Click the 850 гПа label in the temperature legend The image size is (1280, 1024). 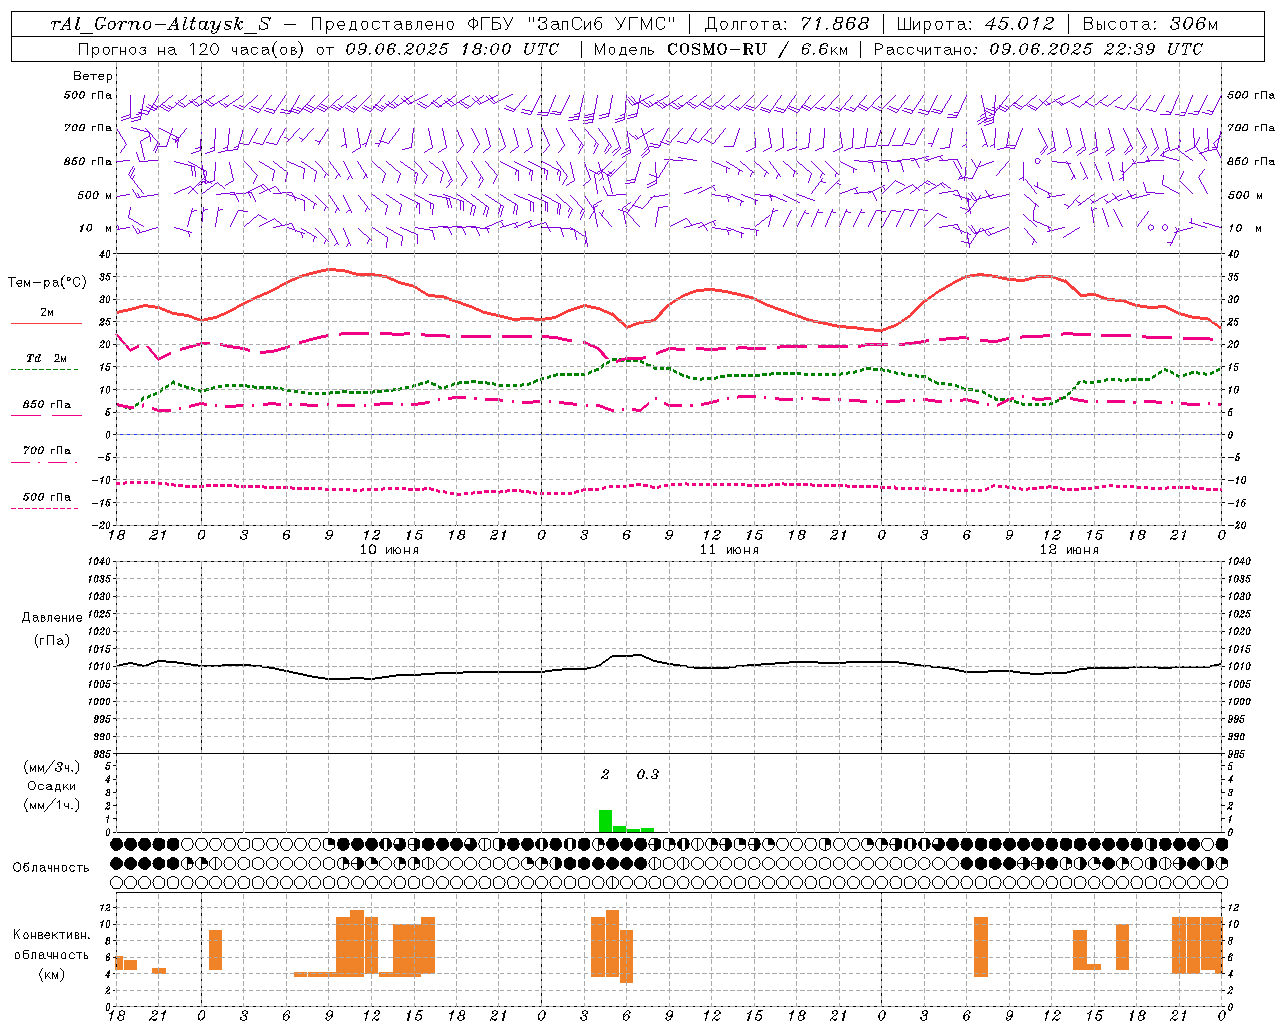pyautogui.click(x=46, y=405)
